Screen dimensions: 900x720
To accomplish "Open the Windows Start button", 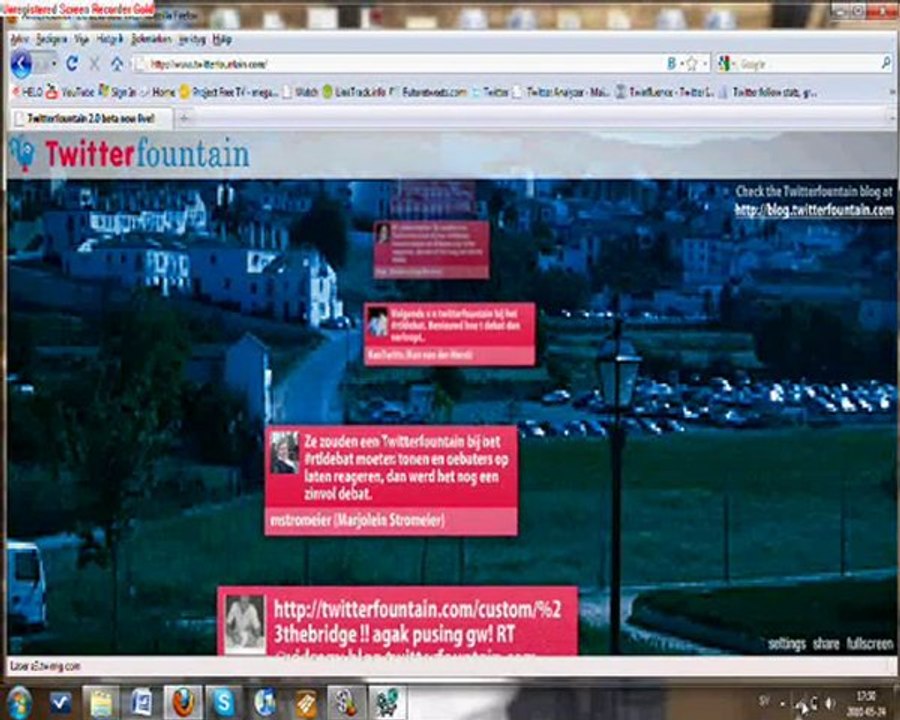I will coord(20,702).
